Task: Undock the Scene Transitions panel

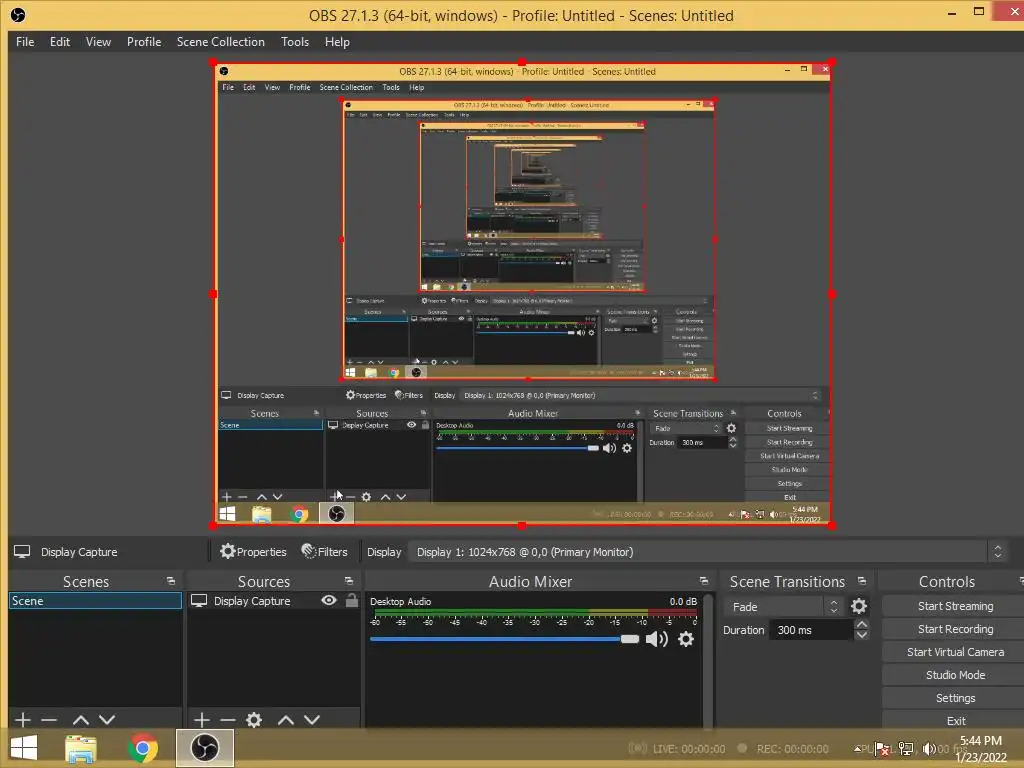Action: pos(862,581)
